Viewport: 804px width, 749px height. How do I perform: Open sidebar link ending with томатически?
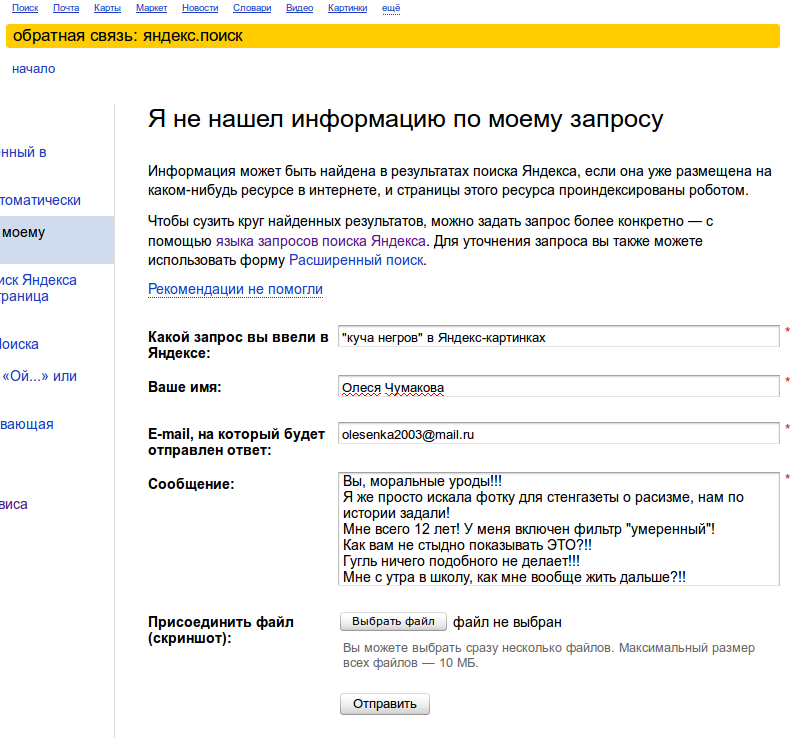coord(41,200)
